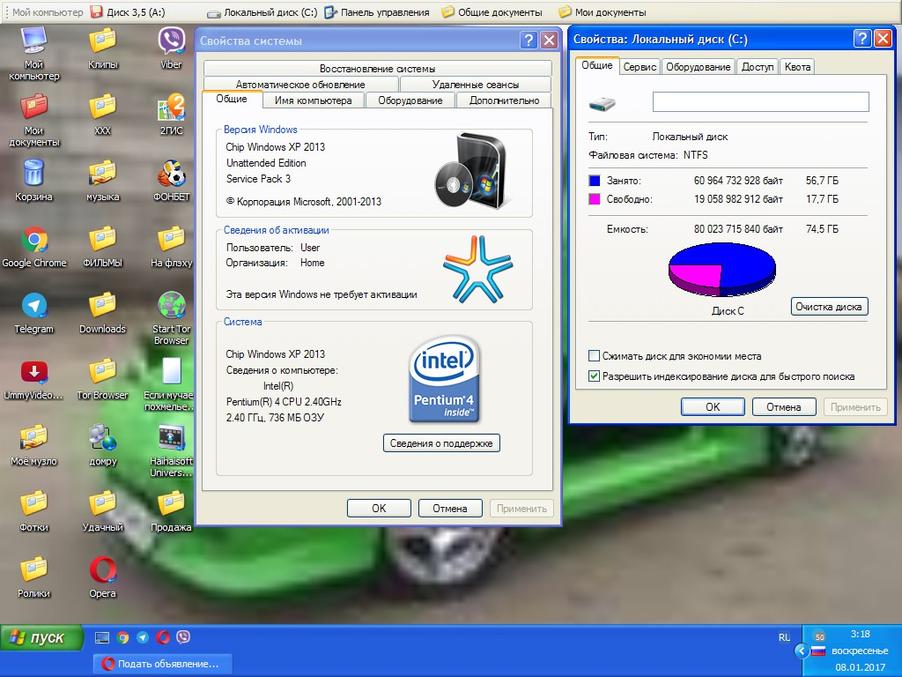Open the Пуск start menu
902x677 pixels.
[41, 638]
